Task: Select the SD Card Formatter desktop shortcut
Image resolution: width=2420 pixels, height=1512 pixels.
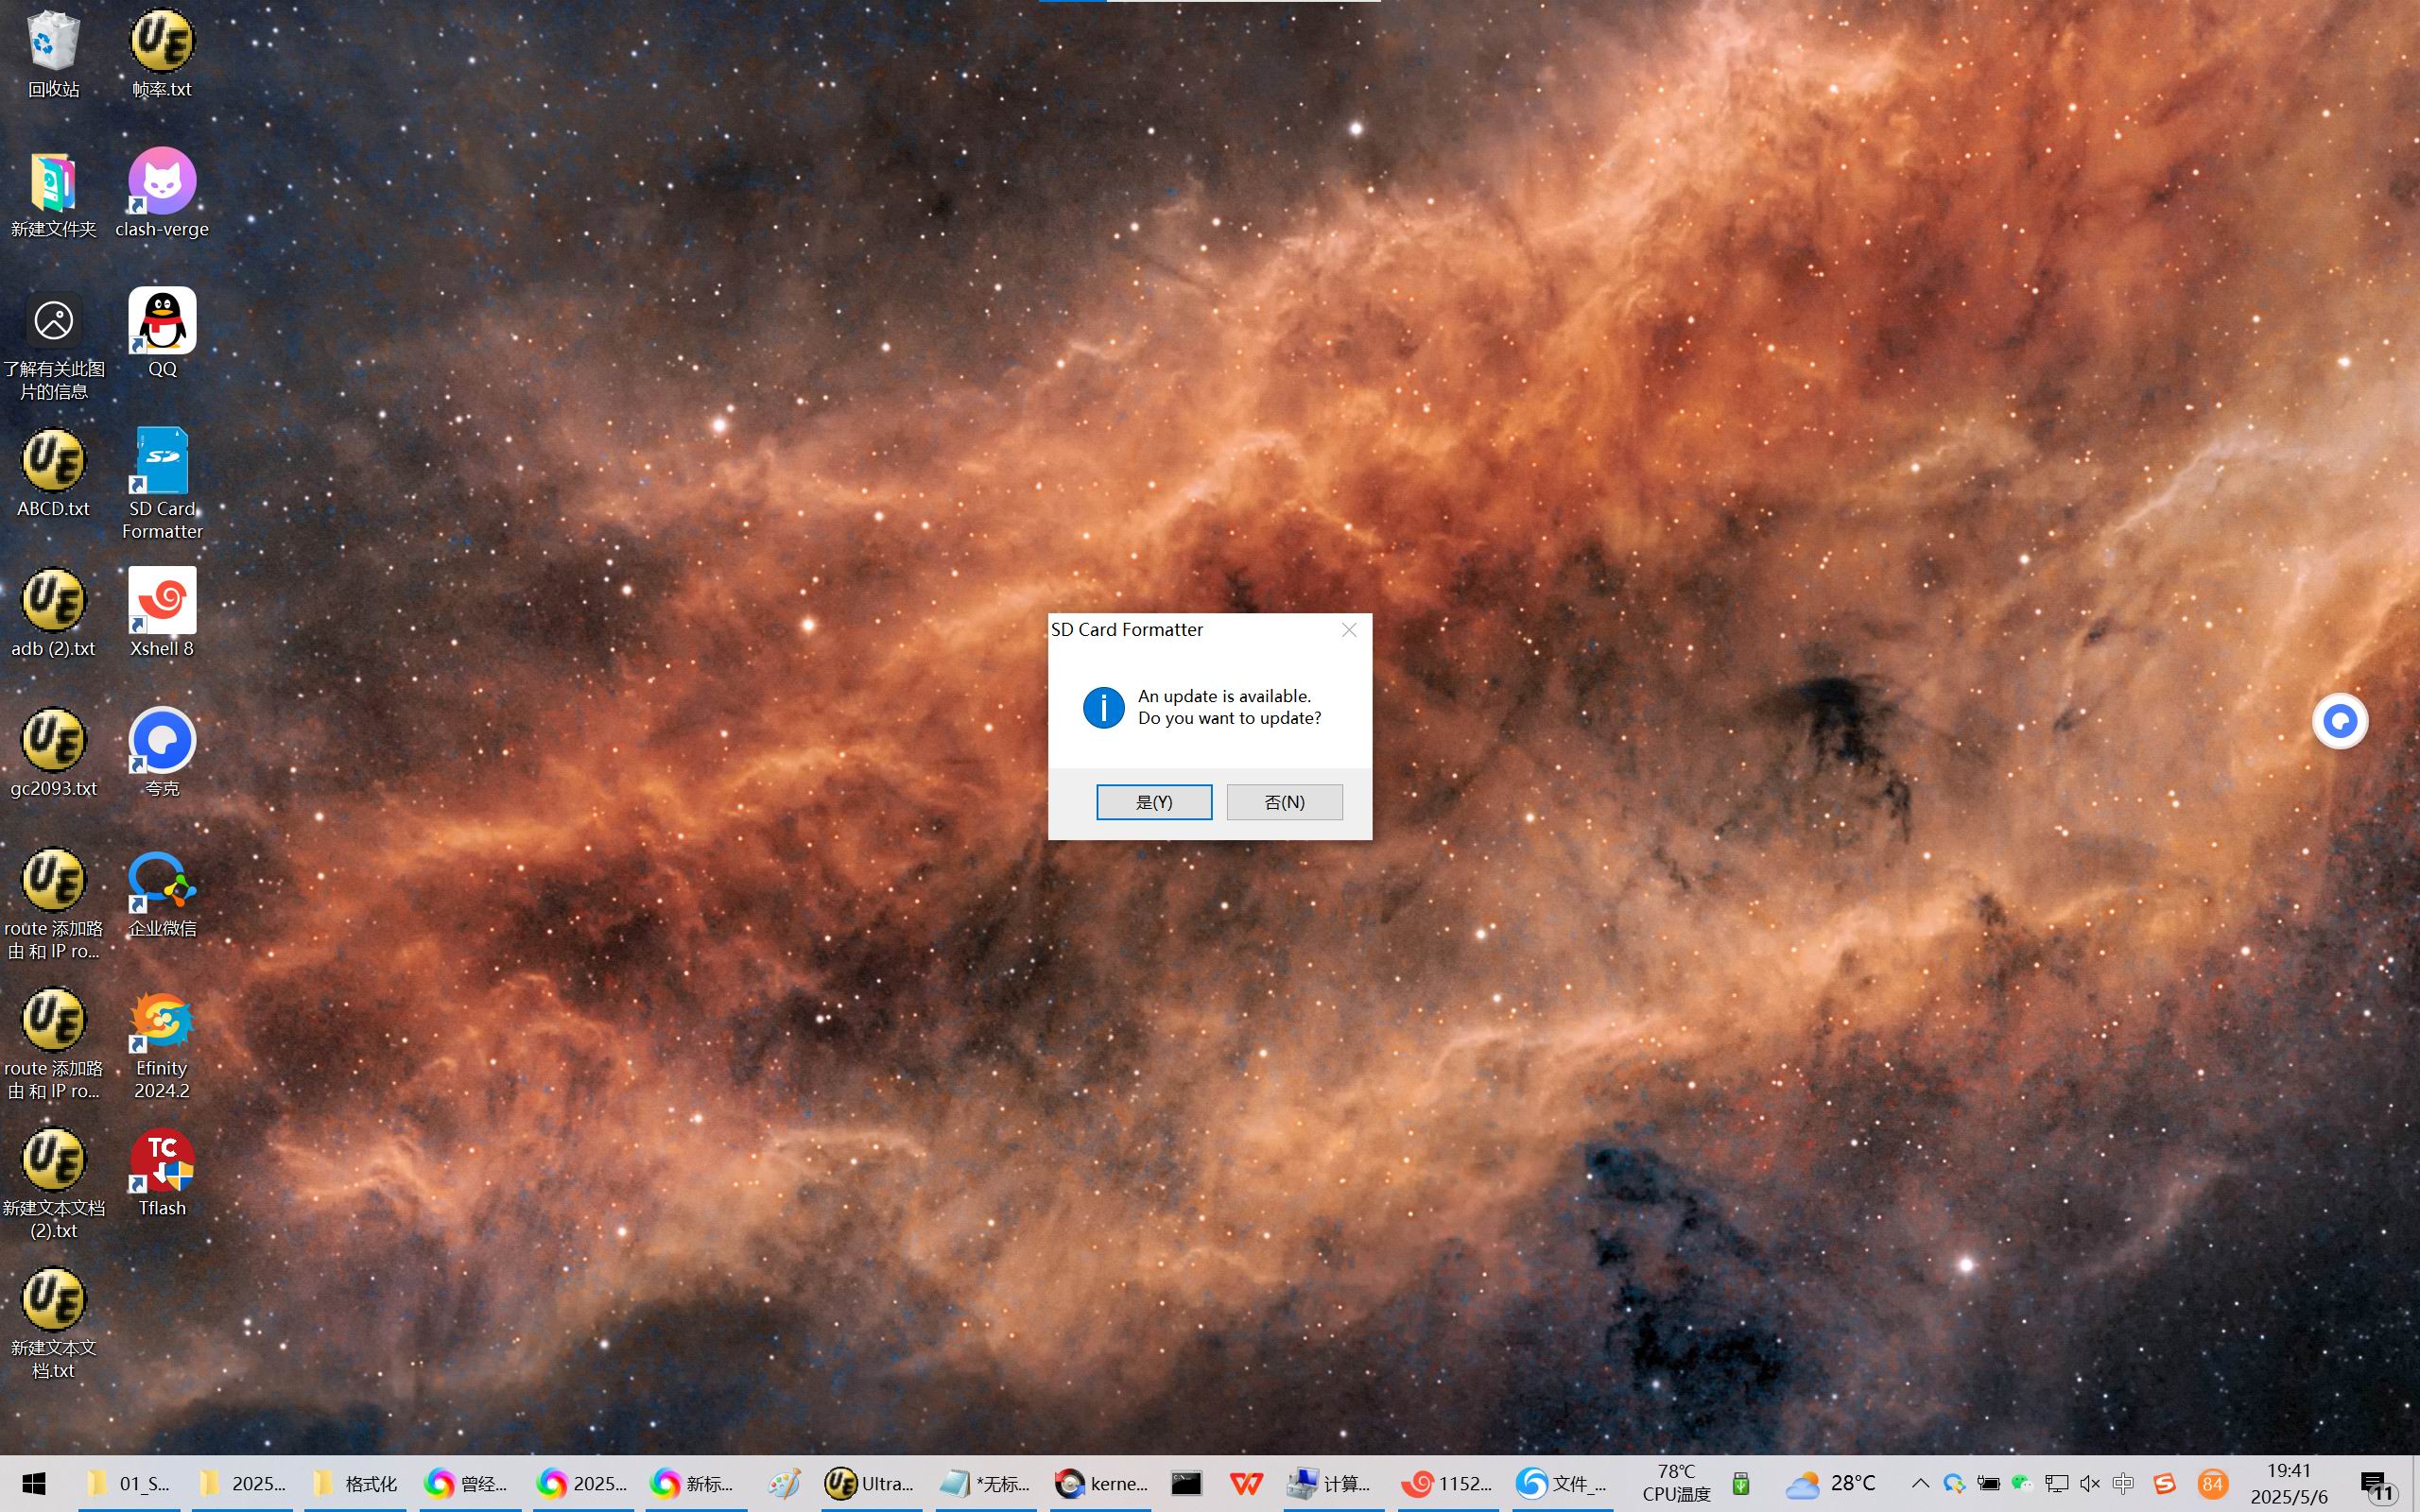Action: pos(162,463)
